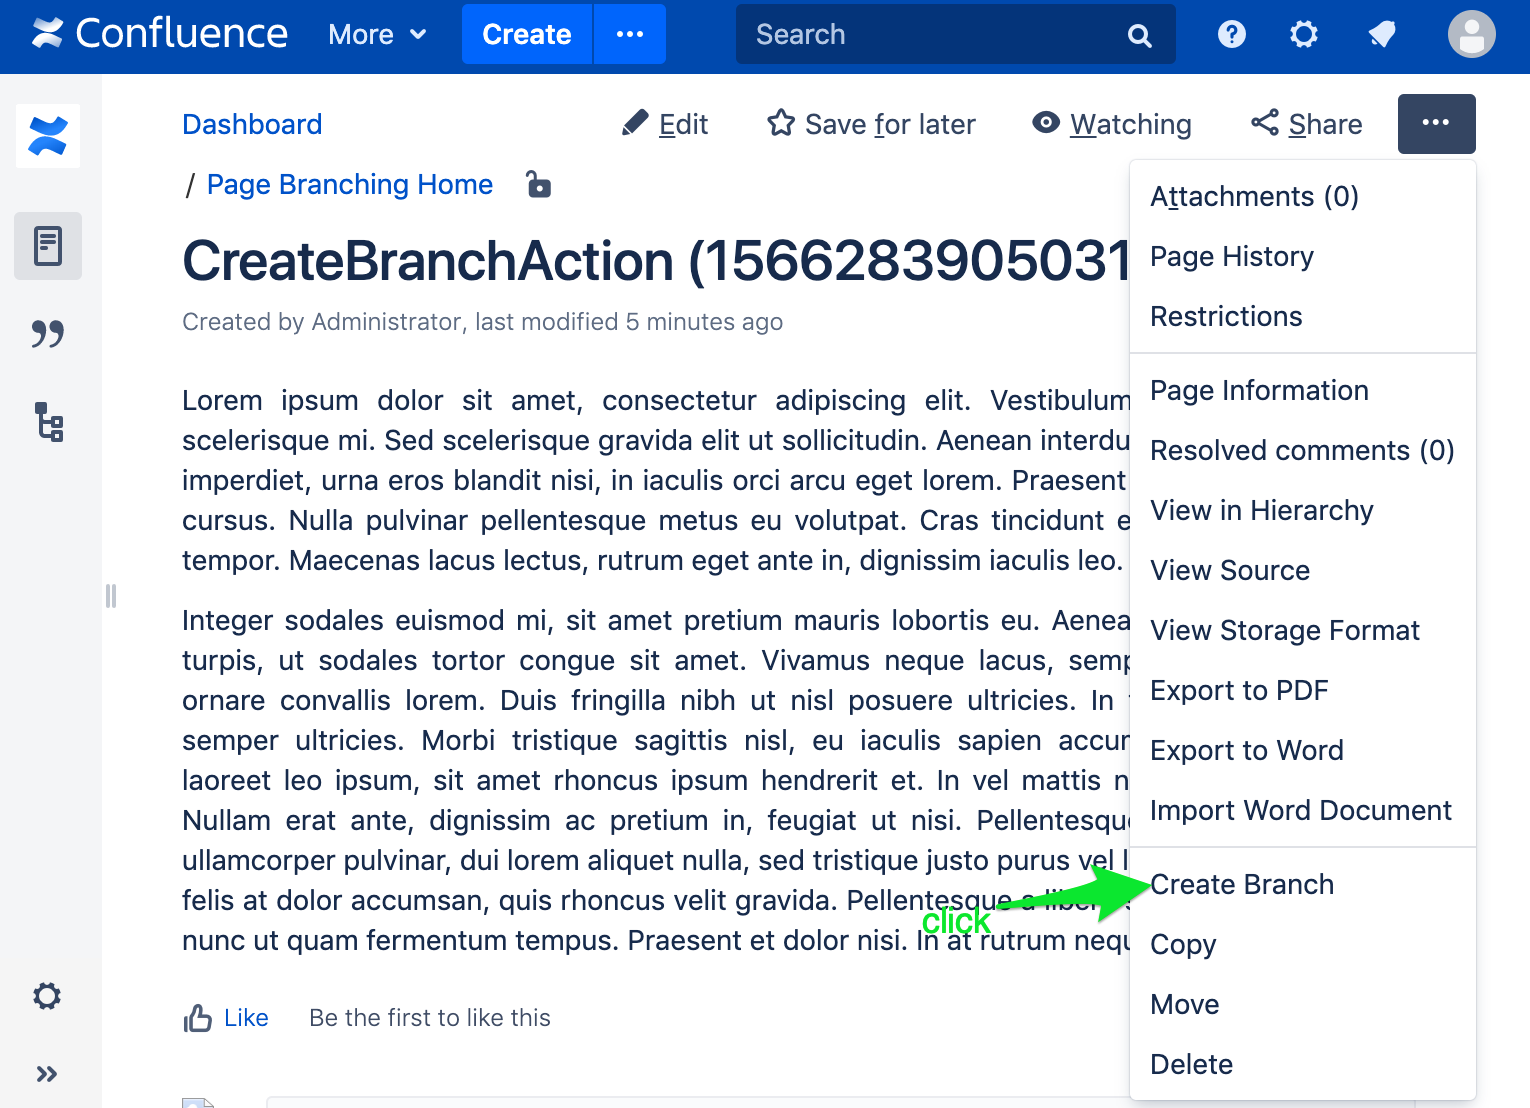This screenshot has height=1108, width=1530.
Task: Open the administration gear in header
Action: 1304,35
